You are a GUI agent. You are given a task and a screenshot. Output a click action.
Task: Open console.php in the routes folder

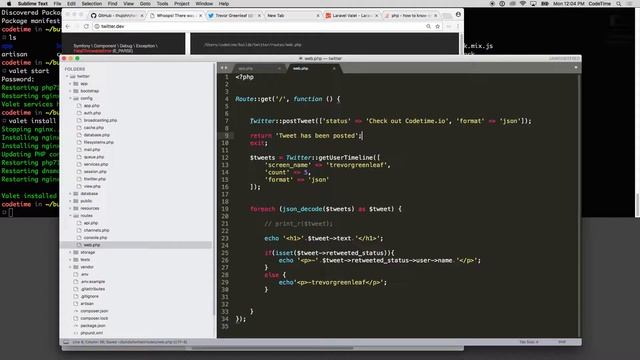click(96, 238)
